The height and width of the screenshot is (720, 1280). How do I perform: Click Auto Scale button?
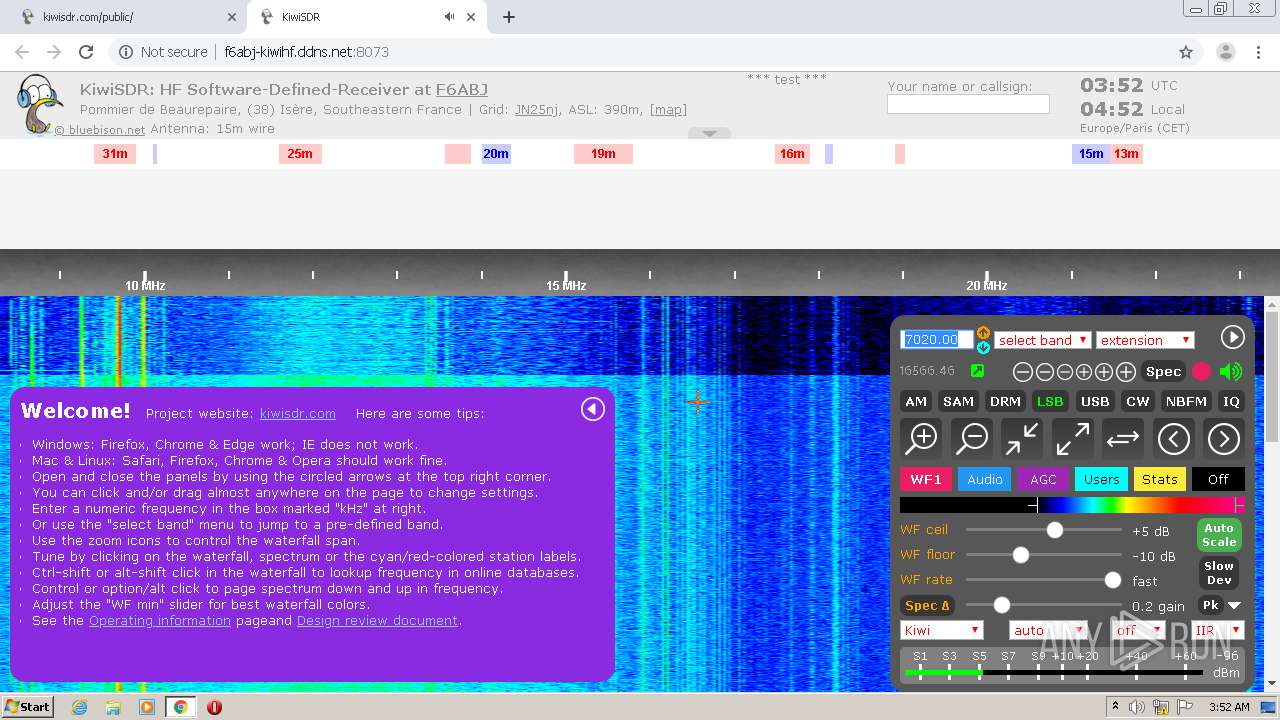(x=1218, y=535)
